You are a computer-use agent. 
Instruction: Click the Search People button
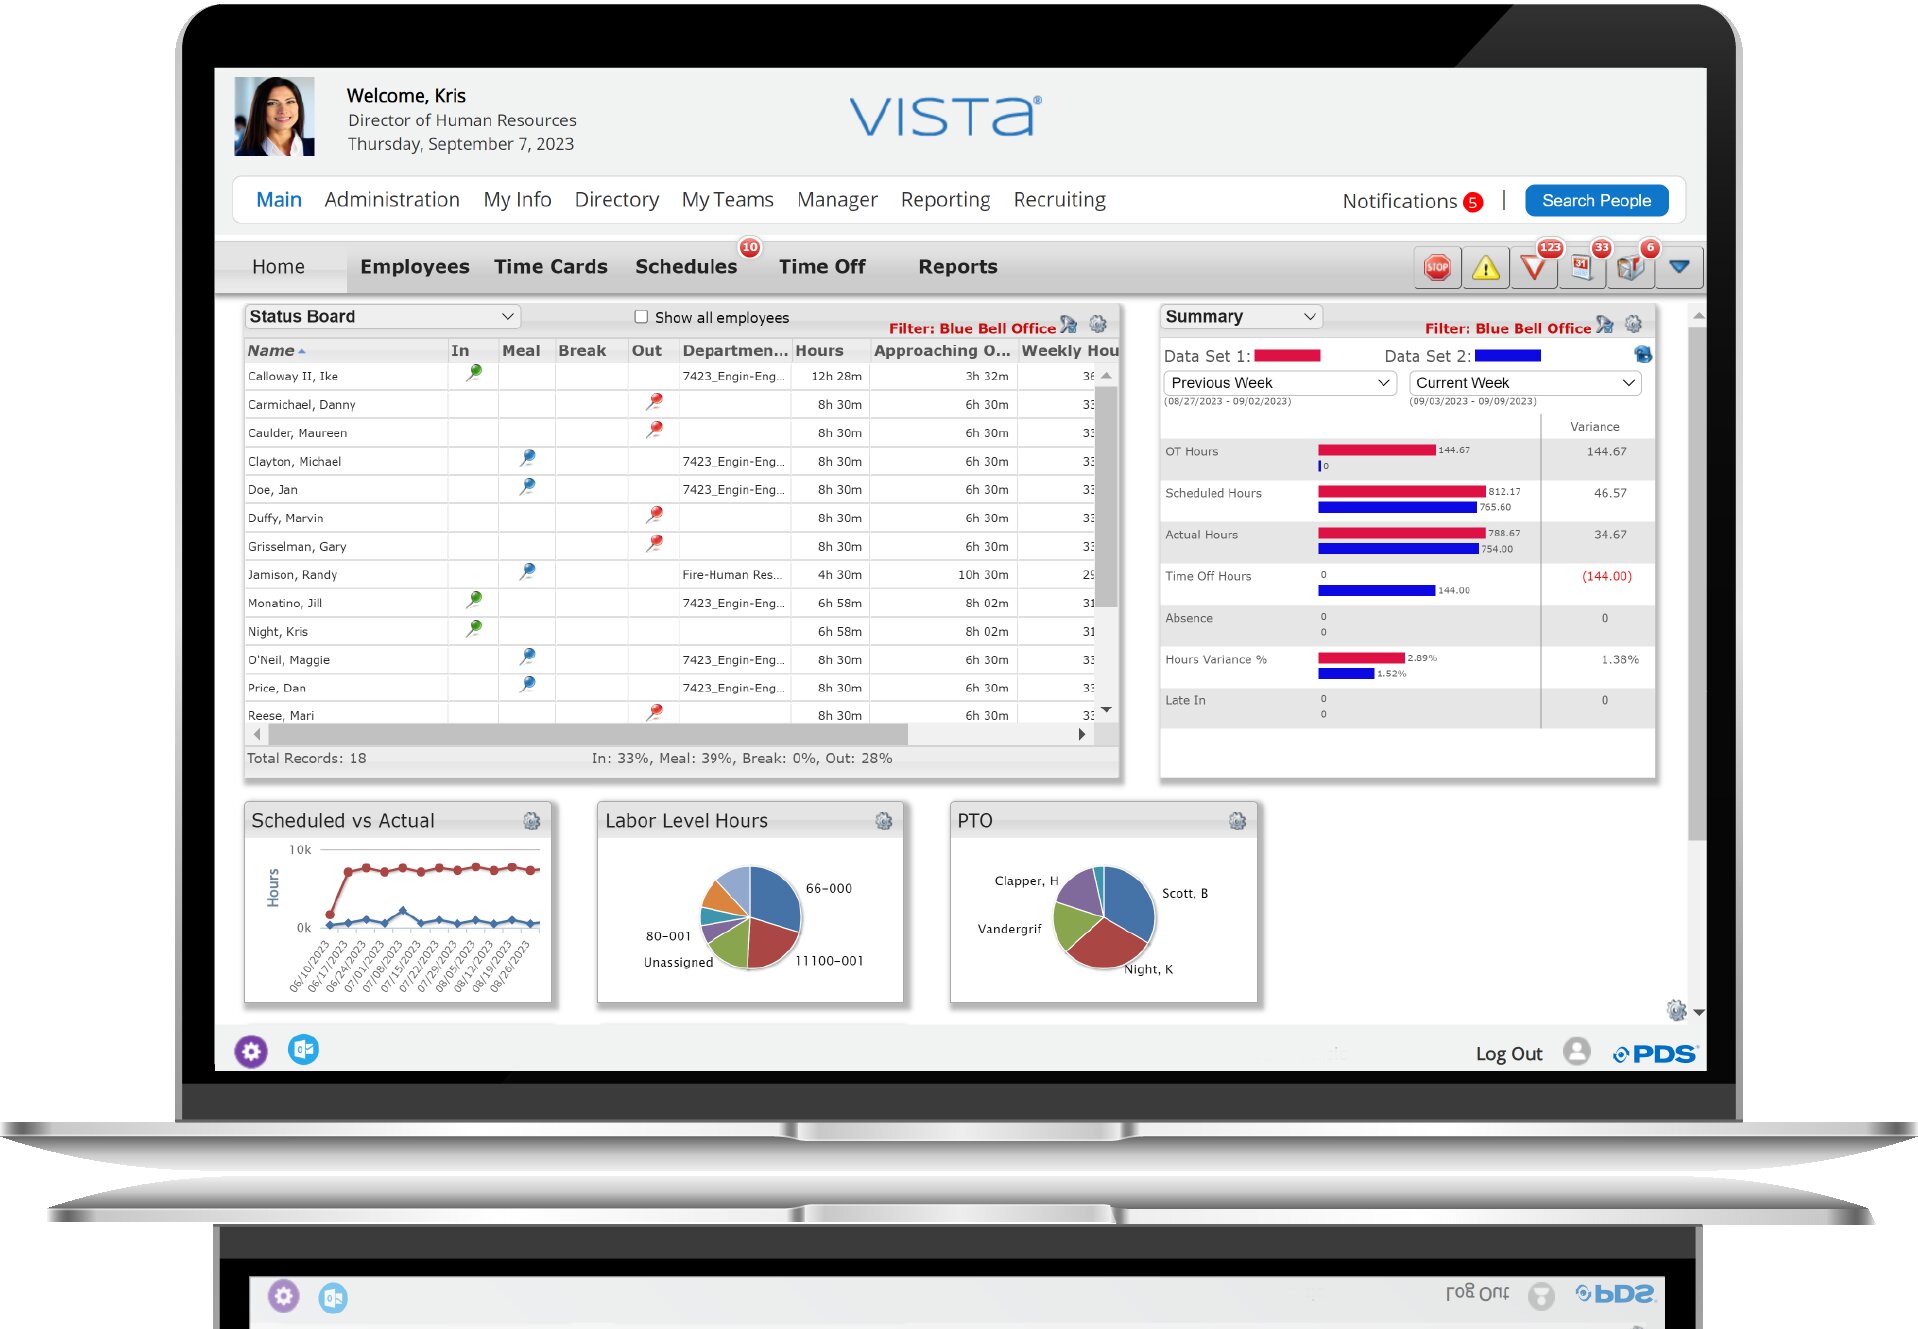(x=1595, y=201)
